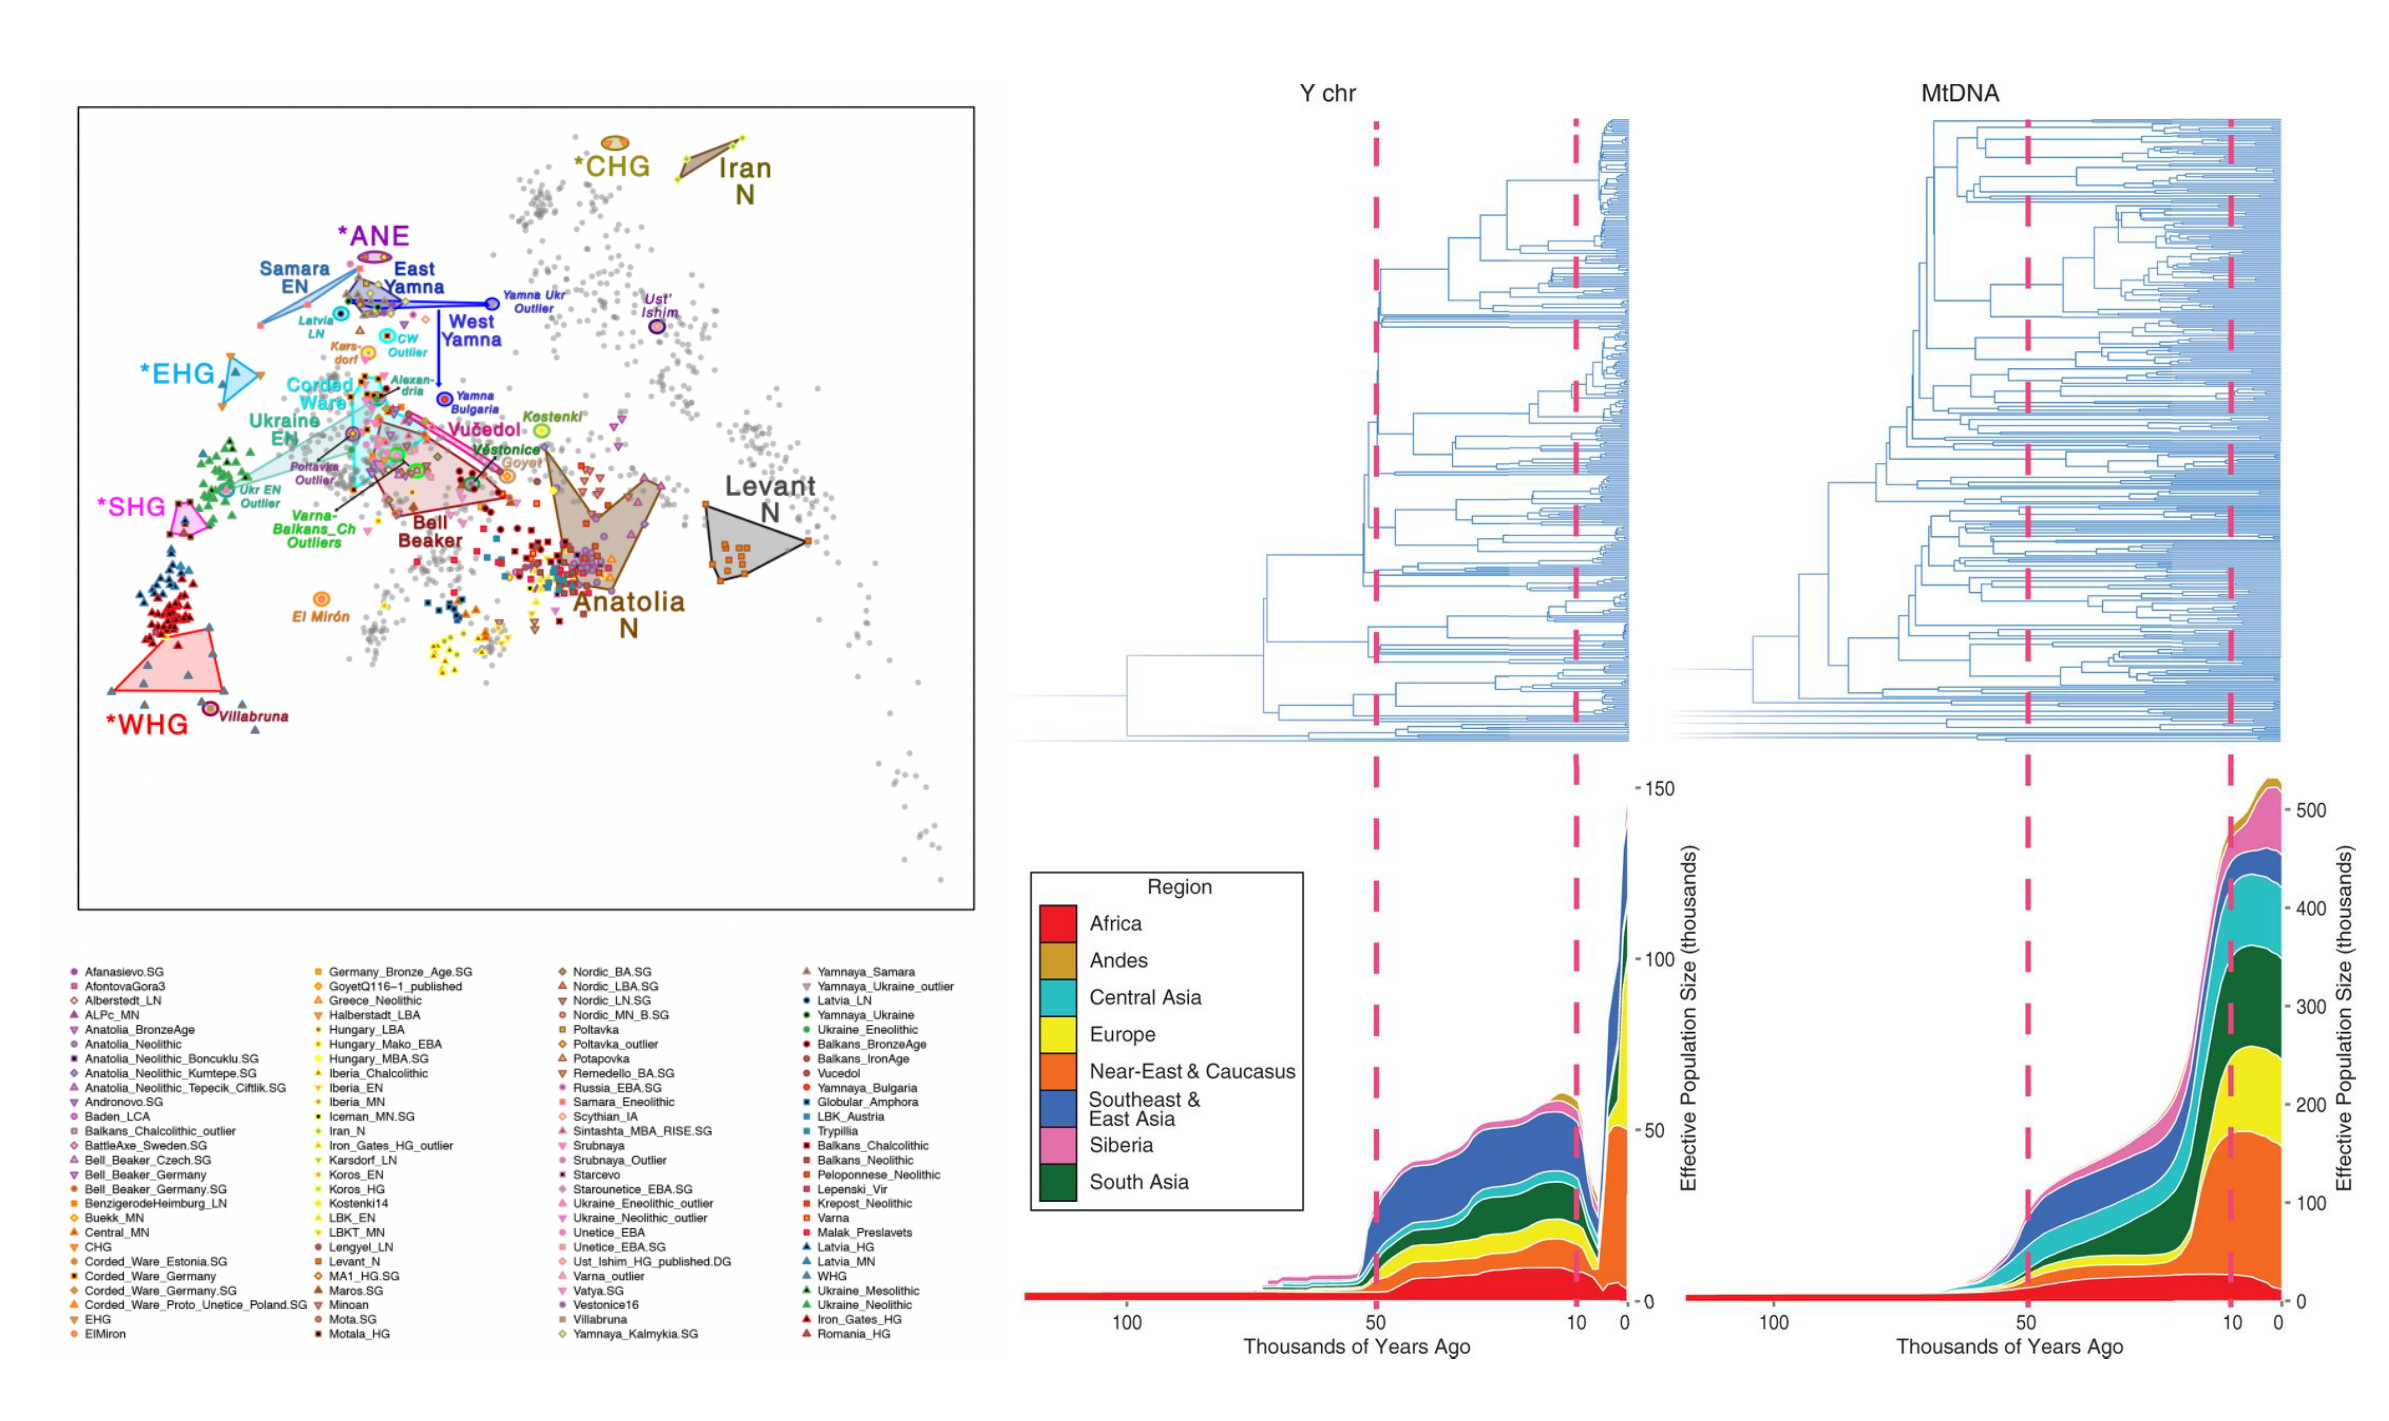Screen dimensions: 2389x1421
Task: Click the Romania_HG legend entry
Action: [852, 1333]
